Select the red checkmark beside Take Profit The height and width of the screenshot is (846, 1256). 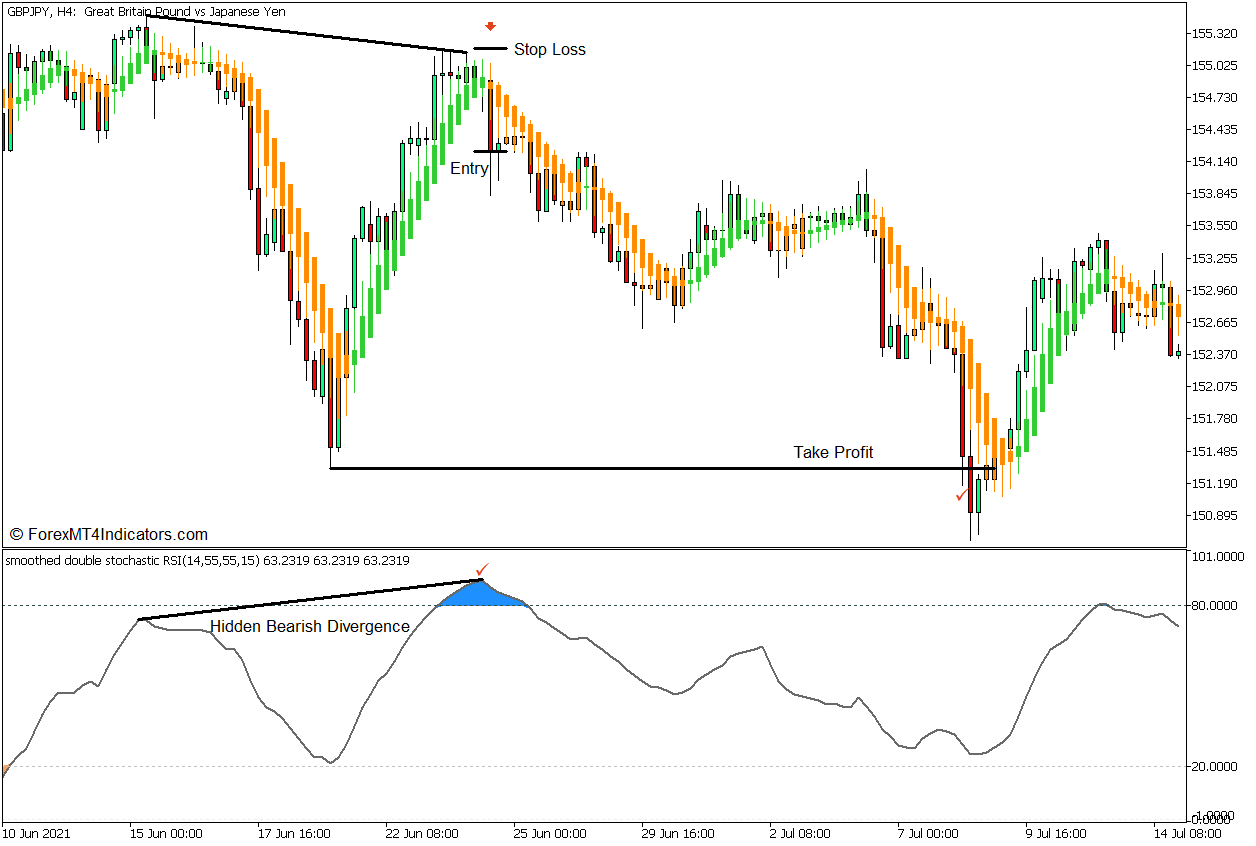coord(963,496)
